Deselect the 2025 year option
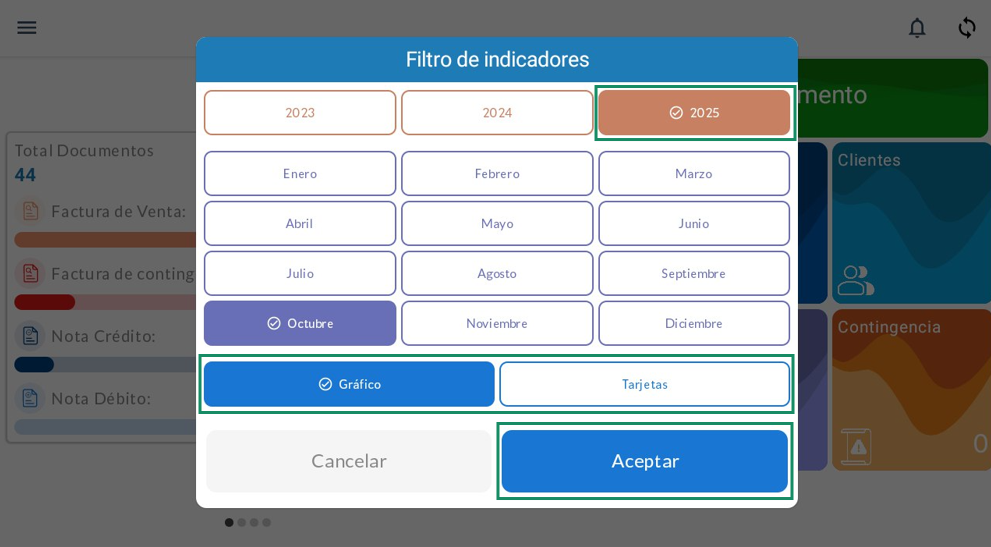The width and height of the screenshot is (991, 547). click(694, 113)
